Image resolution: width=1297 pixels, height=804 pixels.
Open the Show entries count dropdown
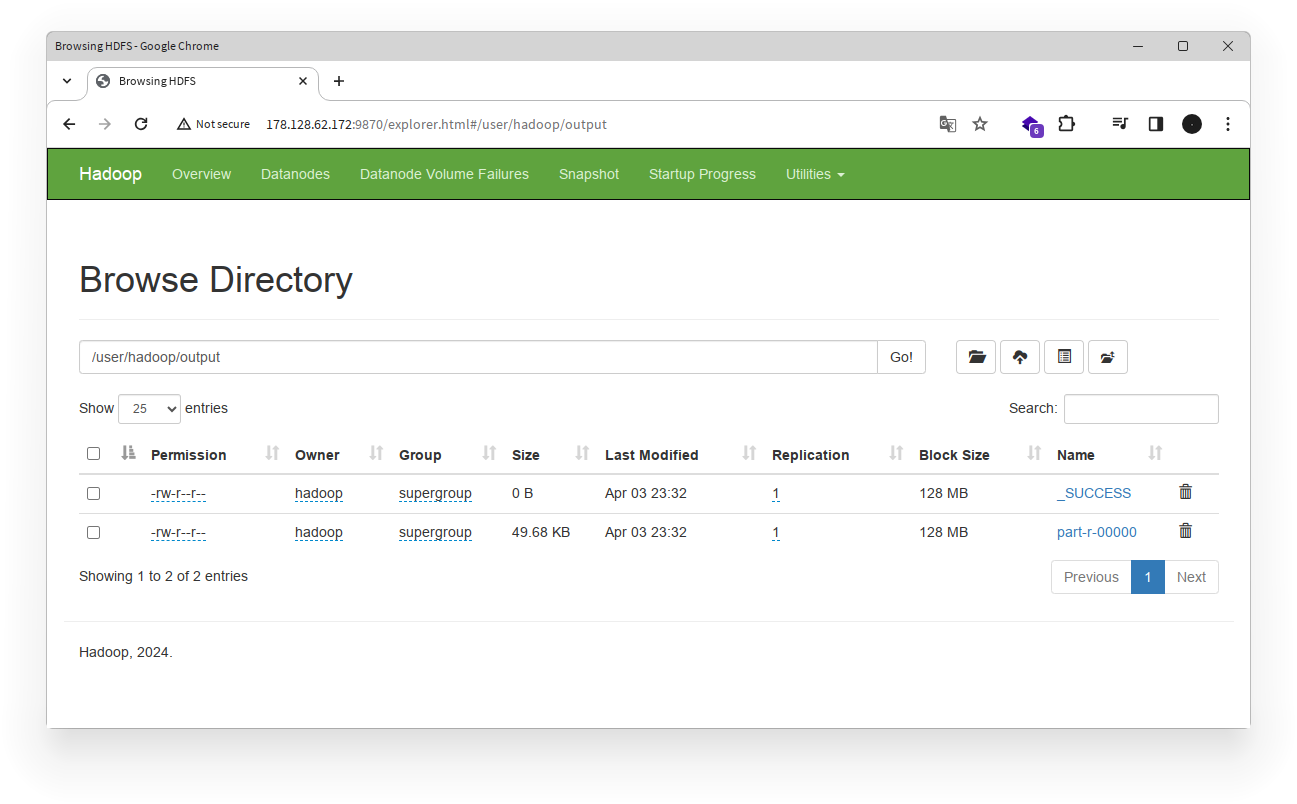tap(149, 409)
